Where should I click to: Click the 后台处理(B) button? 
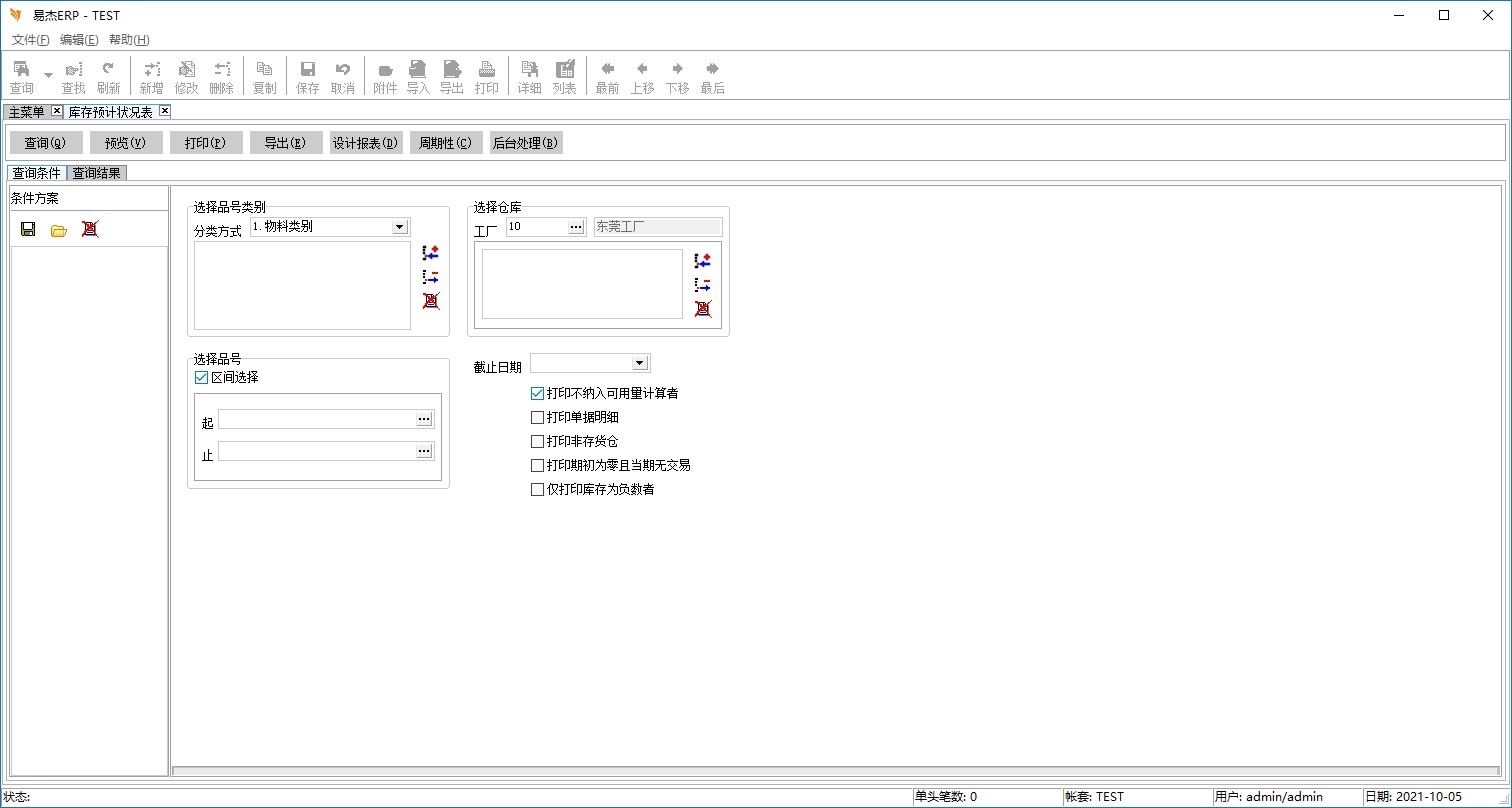pos(525,143)
